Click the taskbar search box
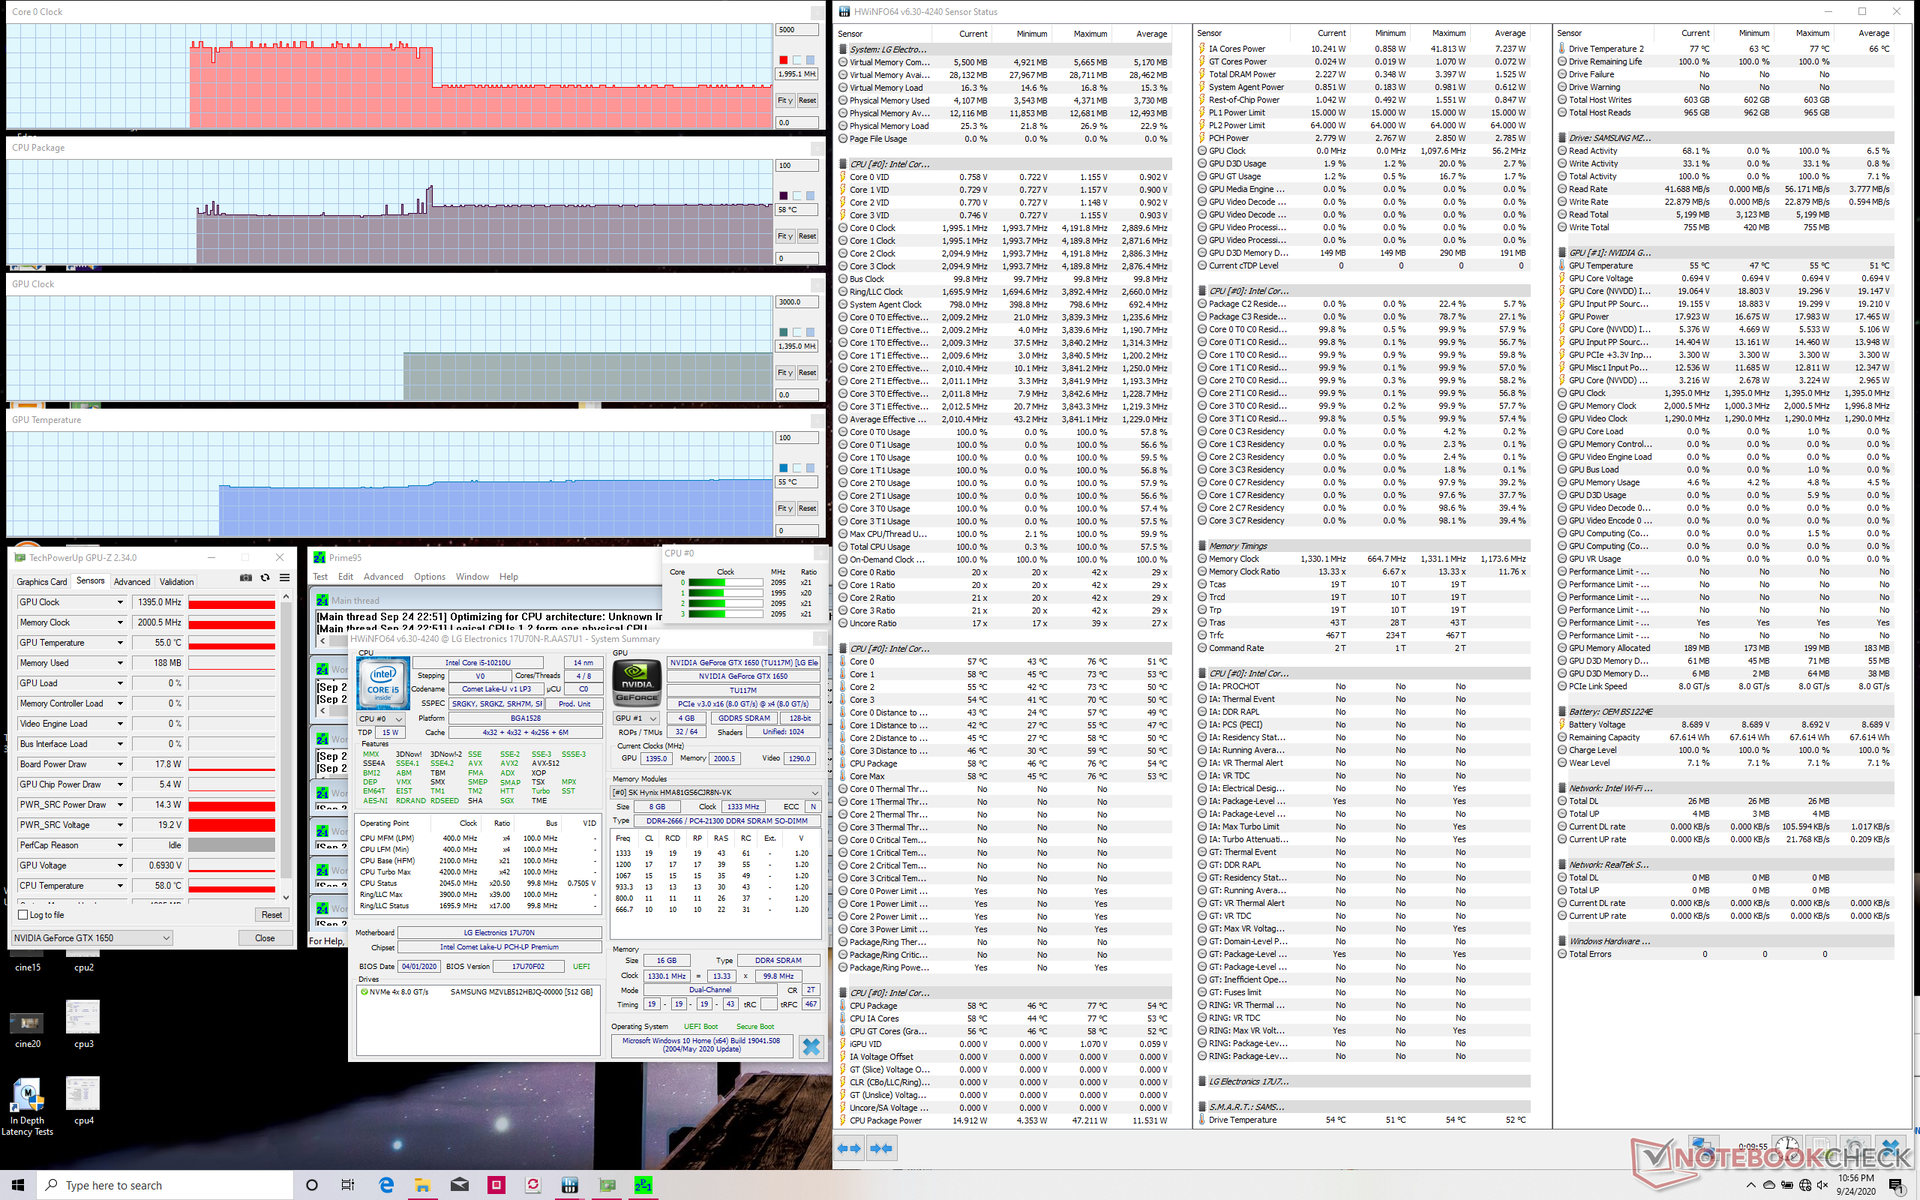 coord(166,1185)
